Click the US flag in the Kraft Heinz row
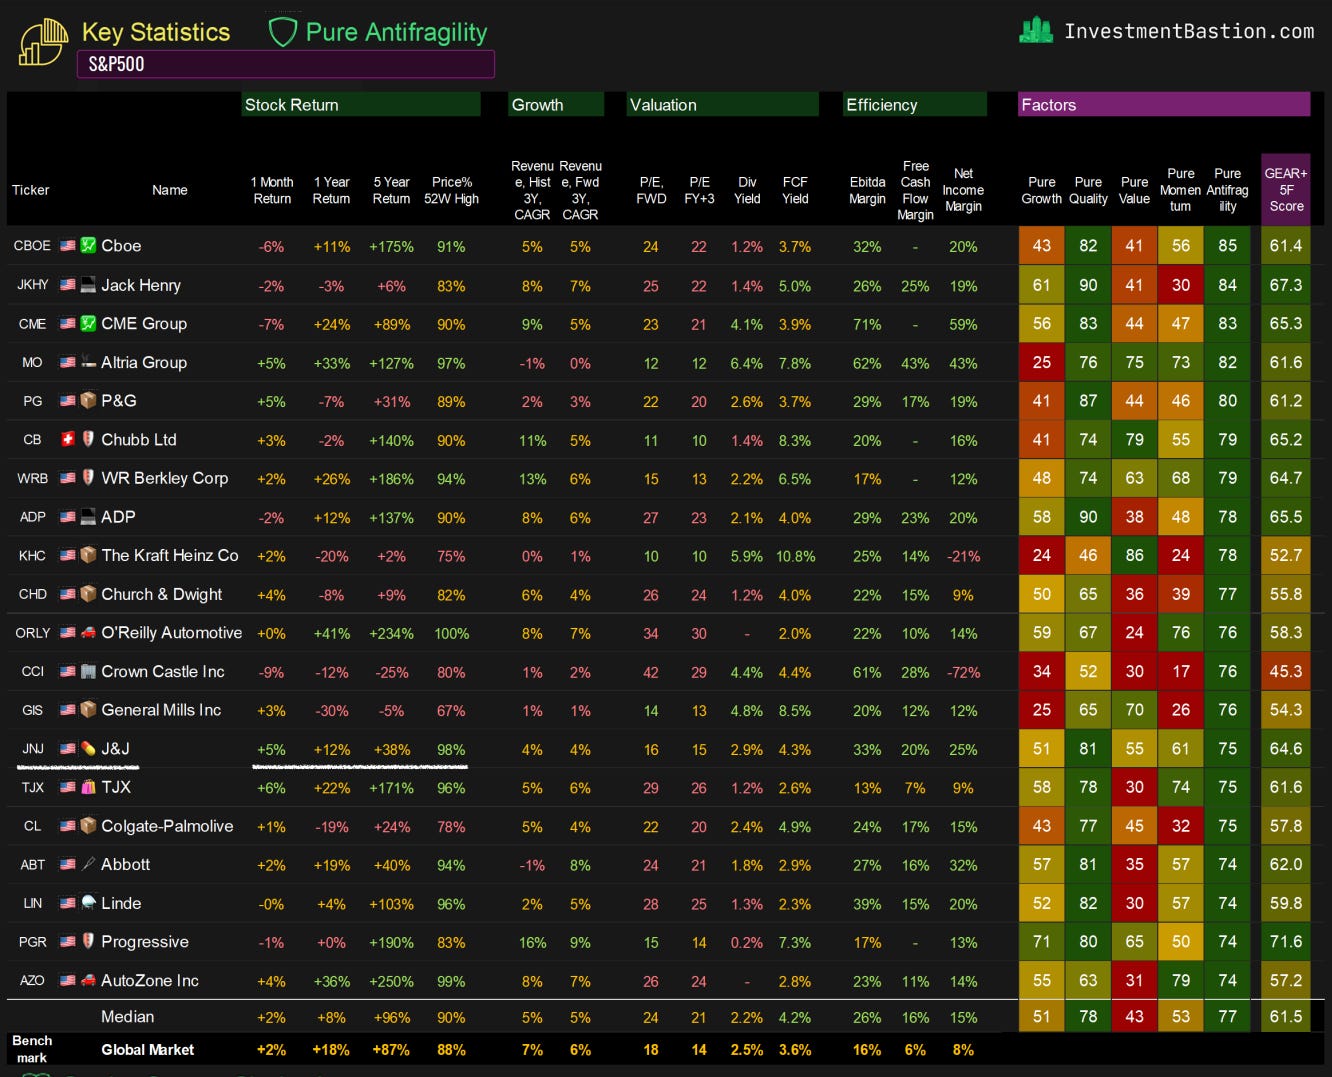The height and width of the screenshot is (1077, 1332). point(67,556)
